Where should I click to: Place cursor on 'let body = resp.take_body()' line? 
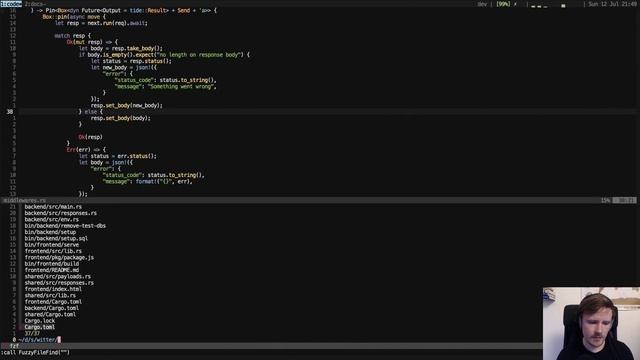120,49
